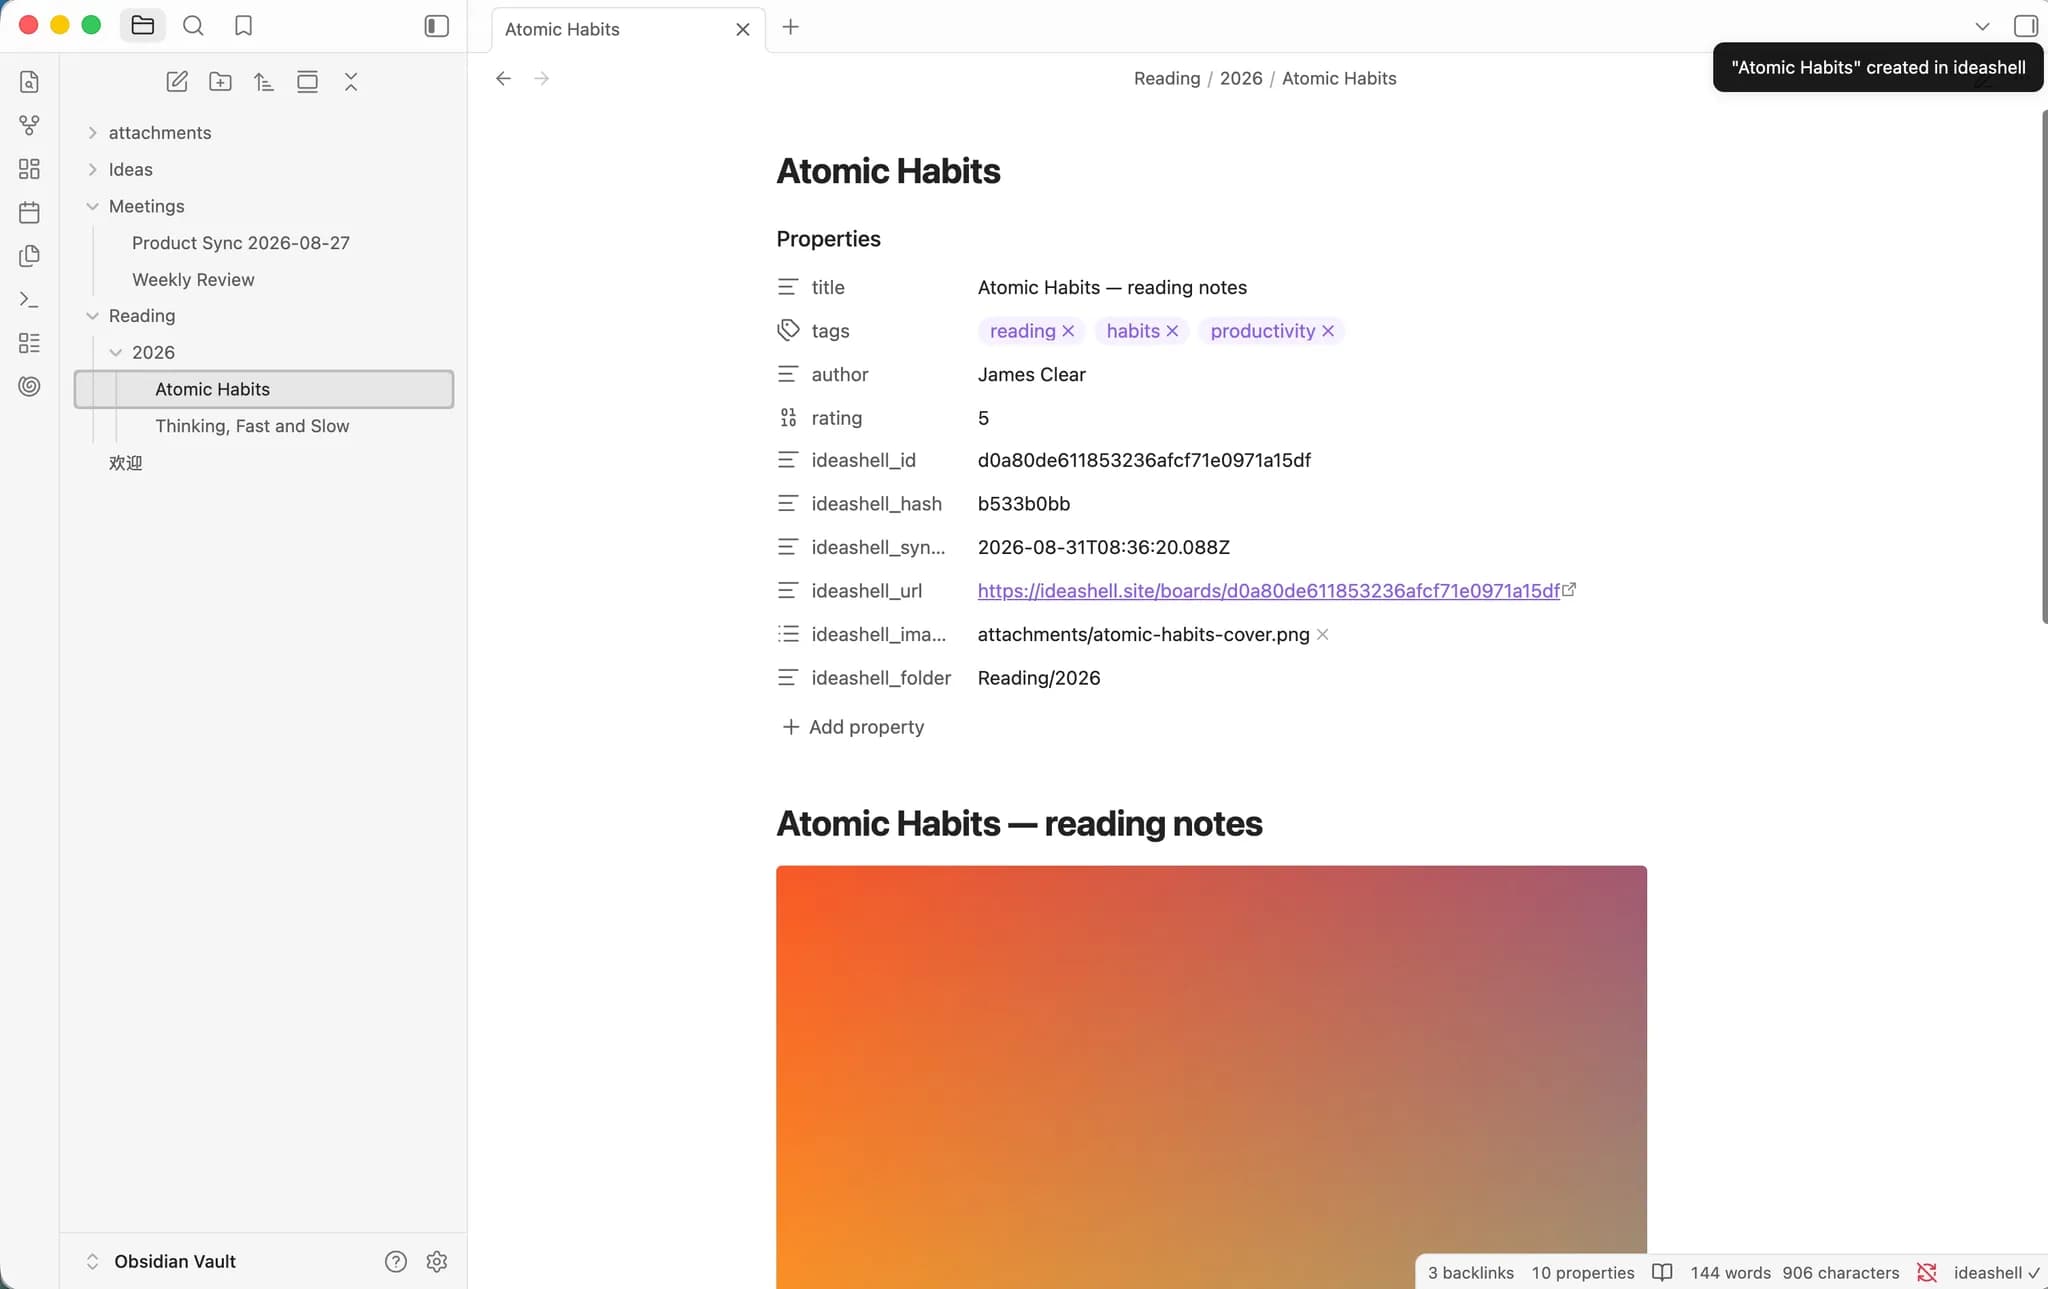This screenshot has height=1289, width=2048.
Task: Open the tab list dropdown chevron
Action: (x=1982, y=26)
